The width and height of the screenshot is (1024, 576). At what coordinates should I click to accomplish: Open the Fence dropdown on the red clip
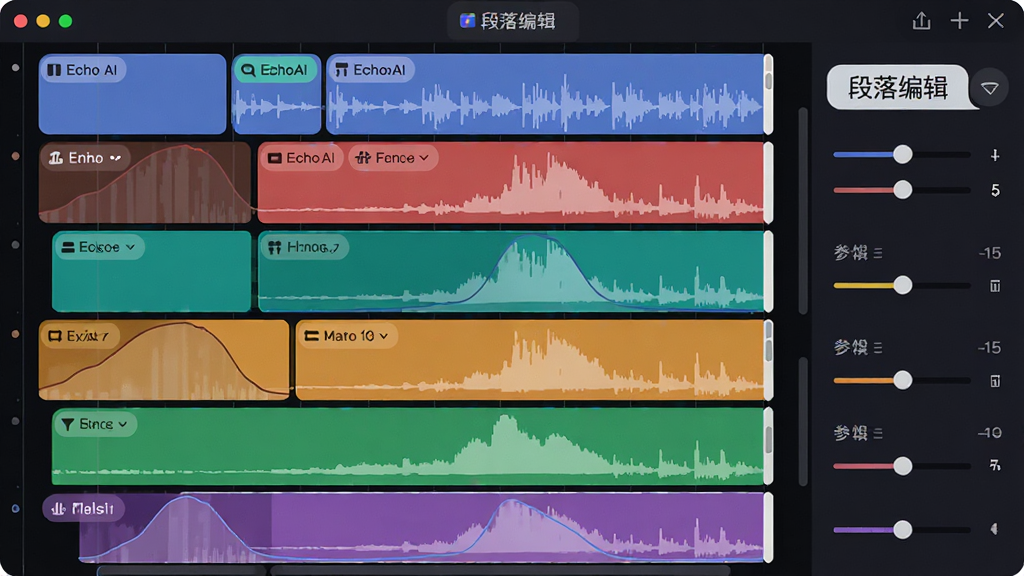click(x=393, y=158)
